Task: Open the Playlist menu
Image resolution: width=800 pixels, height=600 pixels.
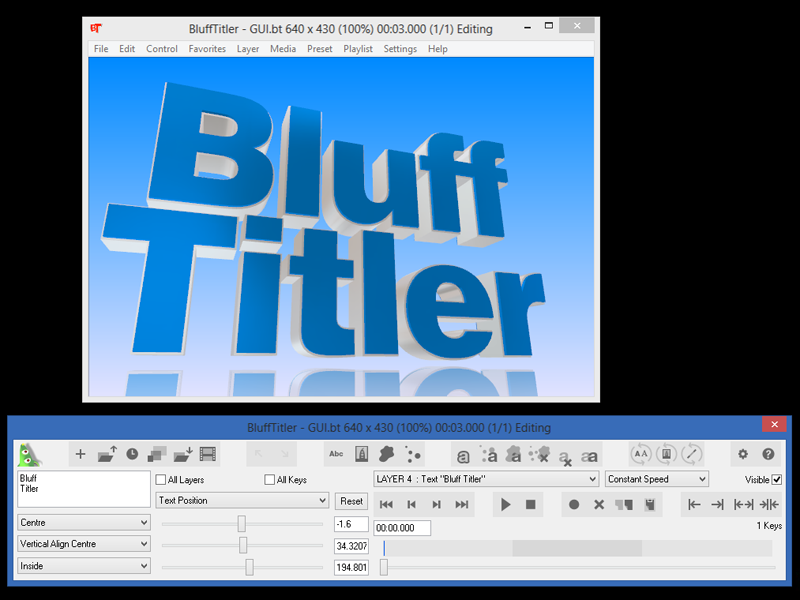Action: pyautogui.click(x=357, y=49)
